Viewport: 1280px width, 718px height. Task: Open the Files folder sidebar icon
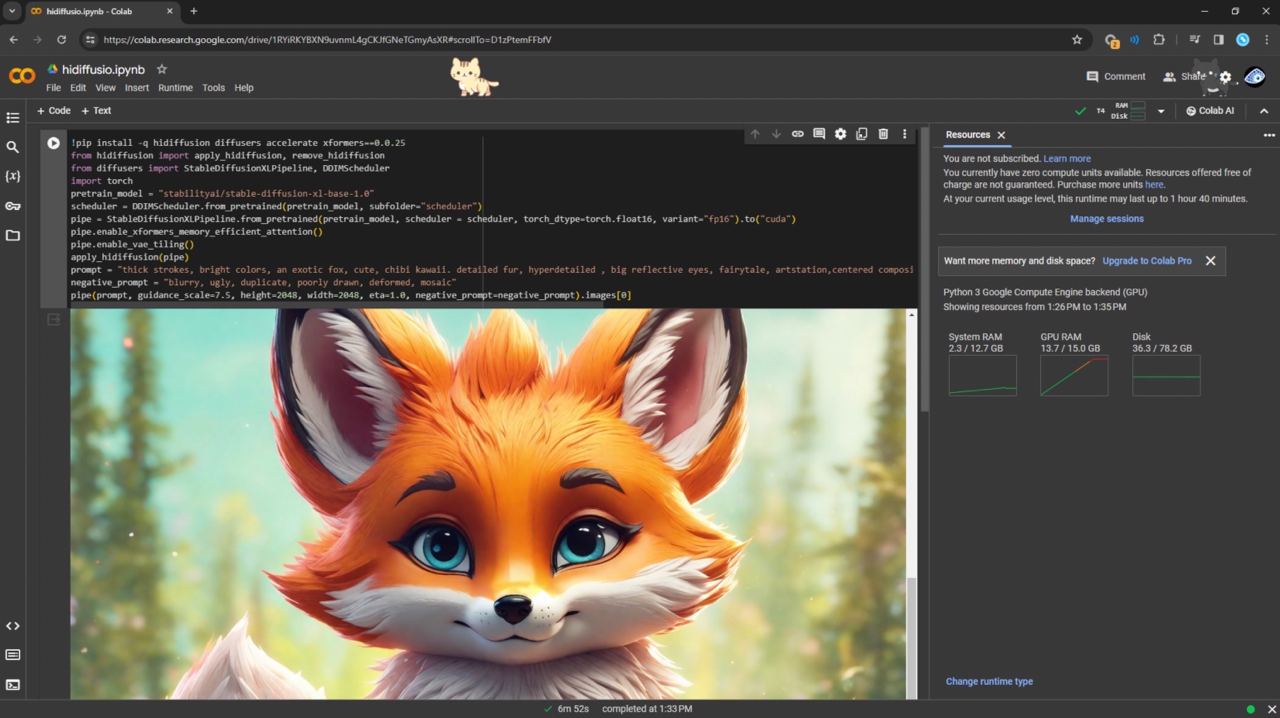click(x=13, y=235)
